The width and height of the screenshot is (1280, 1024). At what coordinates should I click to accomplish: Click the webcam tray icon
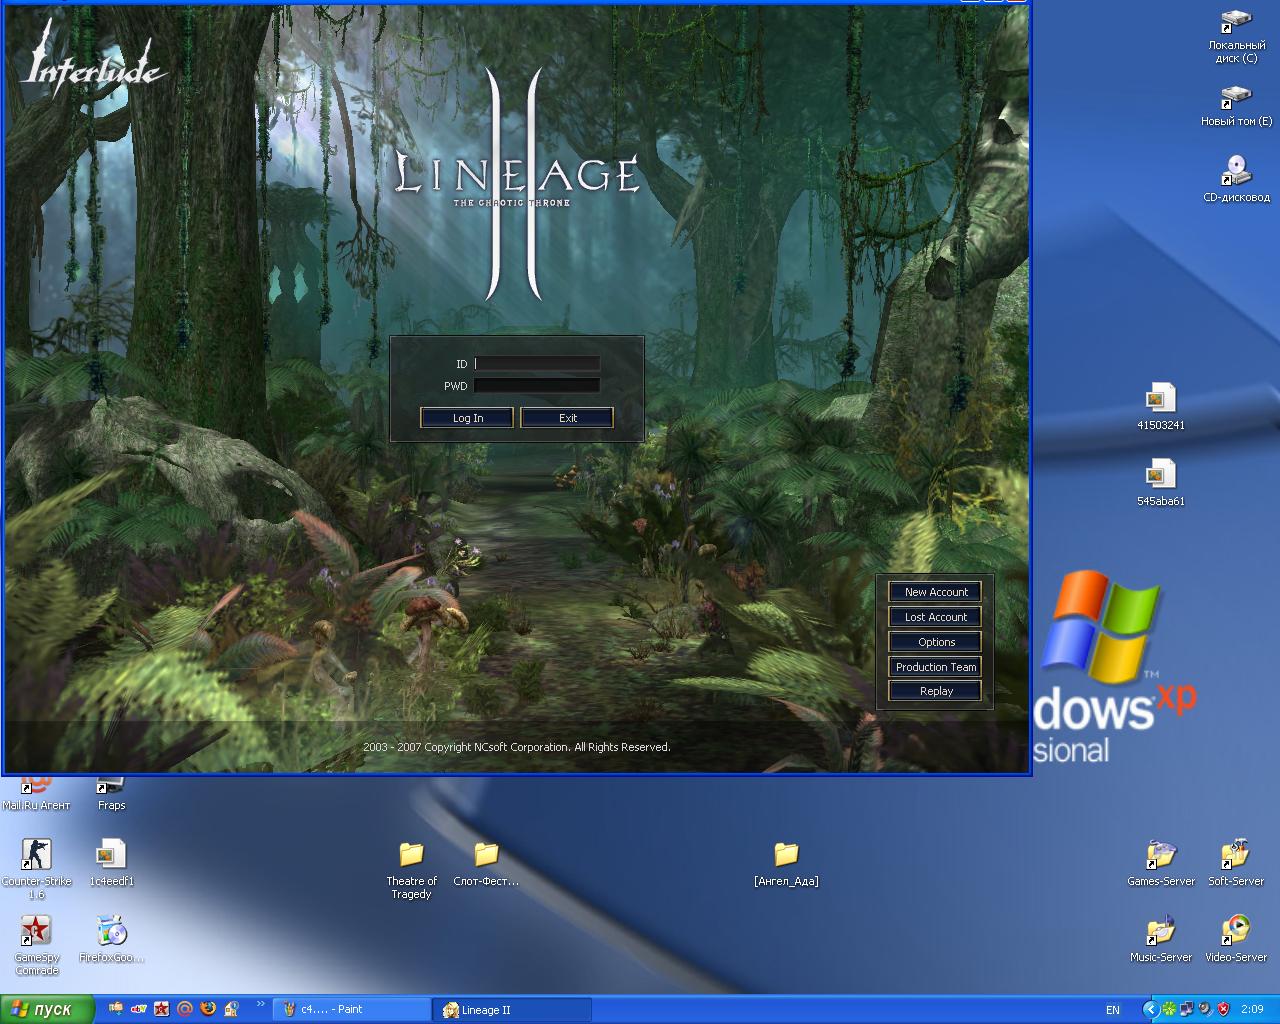coord(1204,1010)
